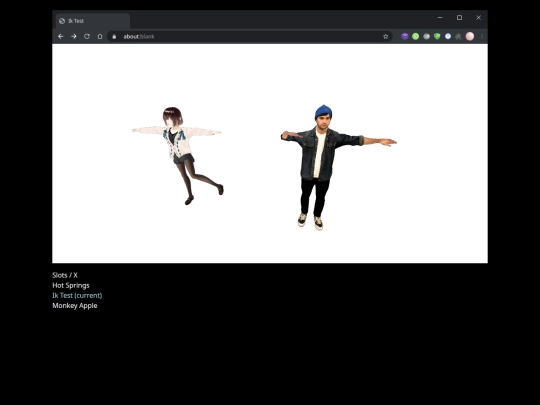
Task: Open the white round extension icon
Action: 448,36
